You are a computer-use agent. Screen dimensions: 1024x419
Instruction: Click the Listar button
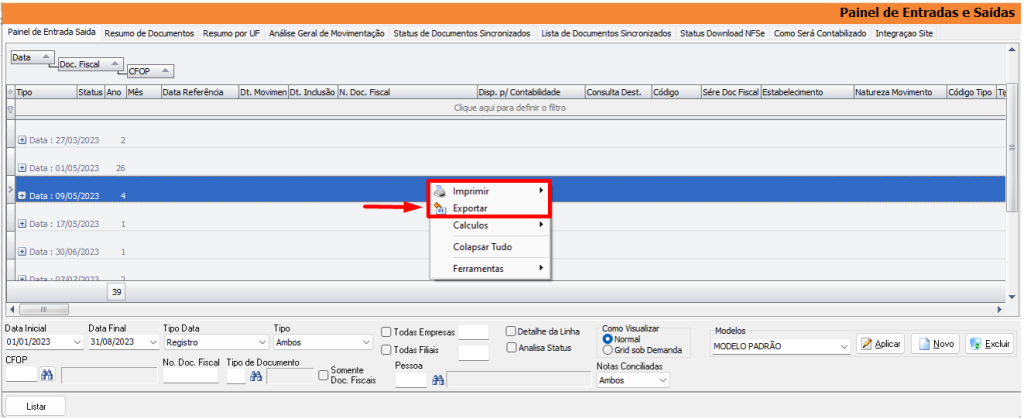tap(36, 406)
